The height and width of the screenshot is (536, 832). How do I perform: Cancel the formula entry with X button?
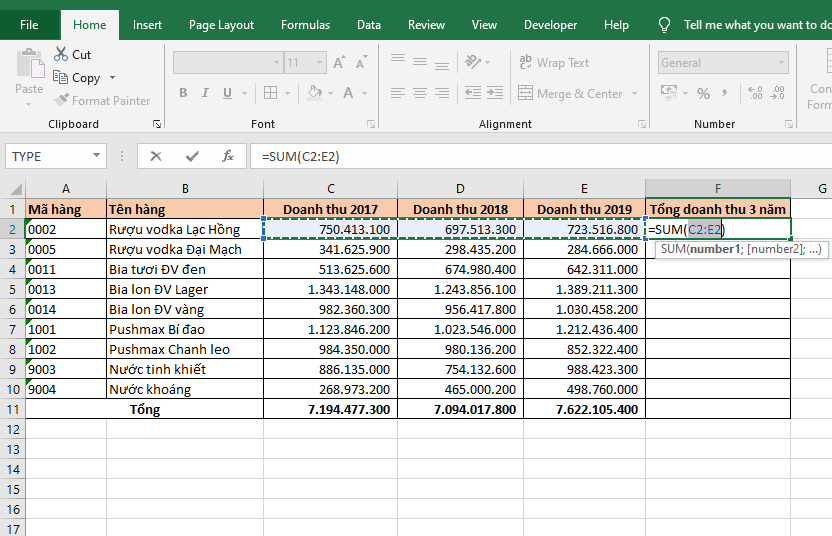pos(155,156)
